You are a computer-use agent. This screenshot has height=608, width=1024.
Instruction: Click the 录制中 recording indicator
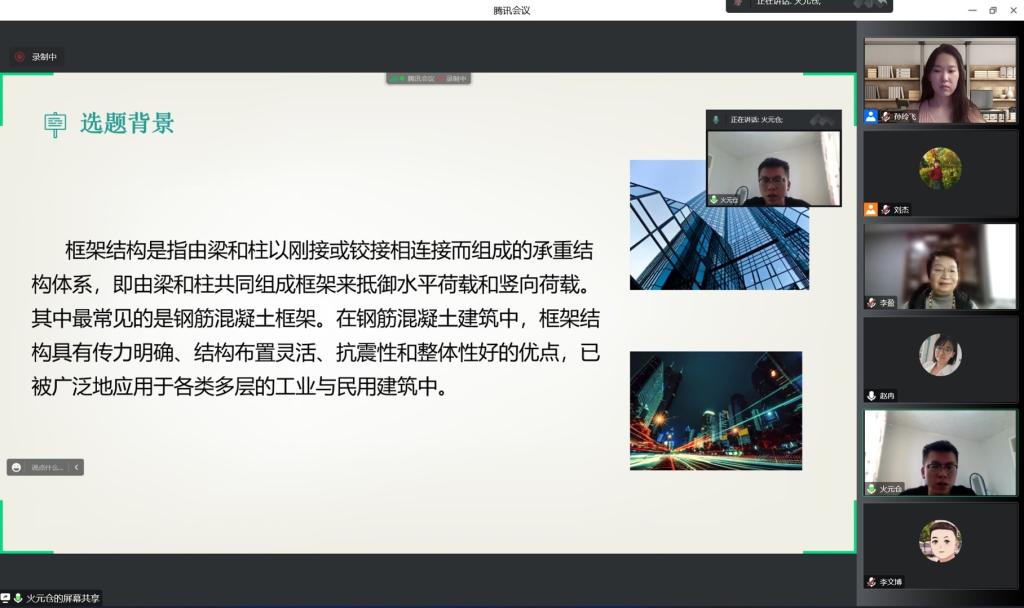(44, 57)
